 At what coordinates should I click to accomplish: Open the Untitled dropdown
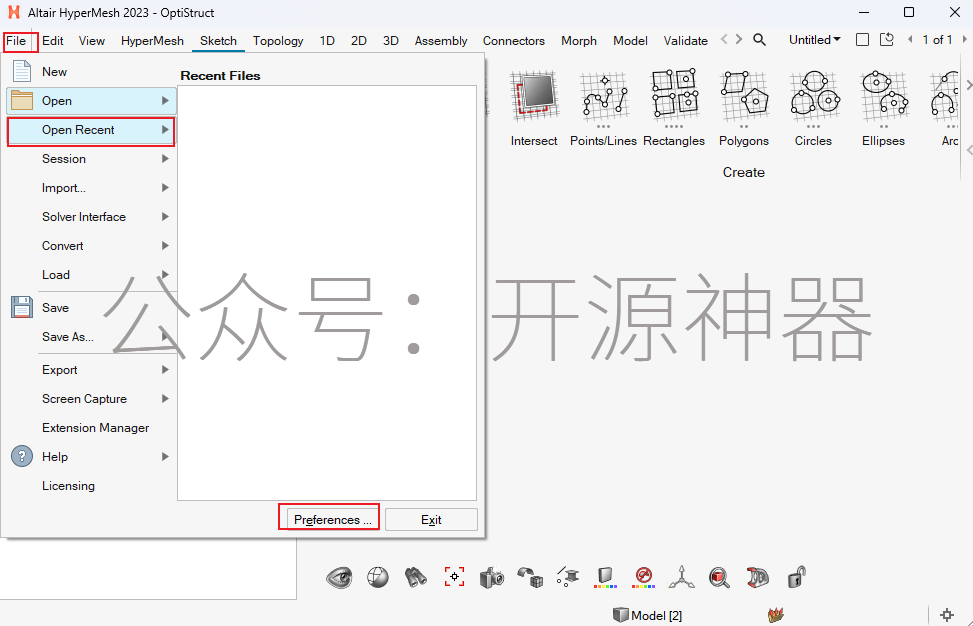[x=814, y=40]
